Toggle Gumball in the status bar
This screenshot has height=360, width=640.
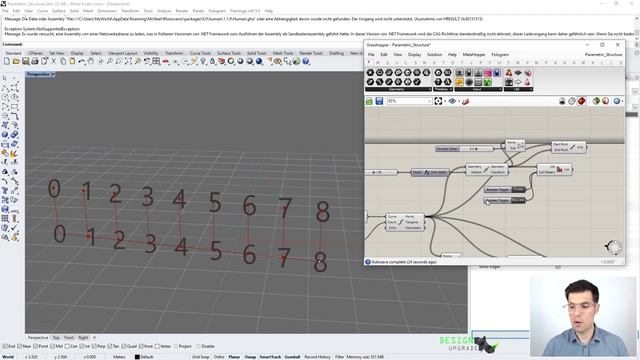292,357
